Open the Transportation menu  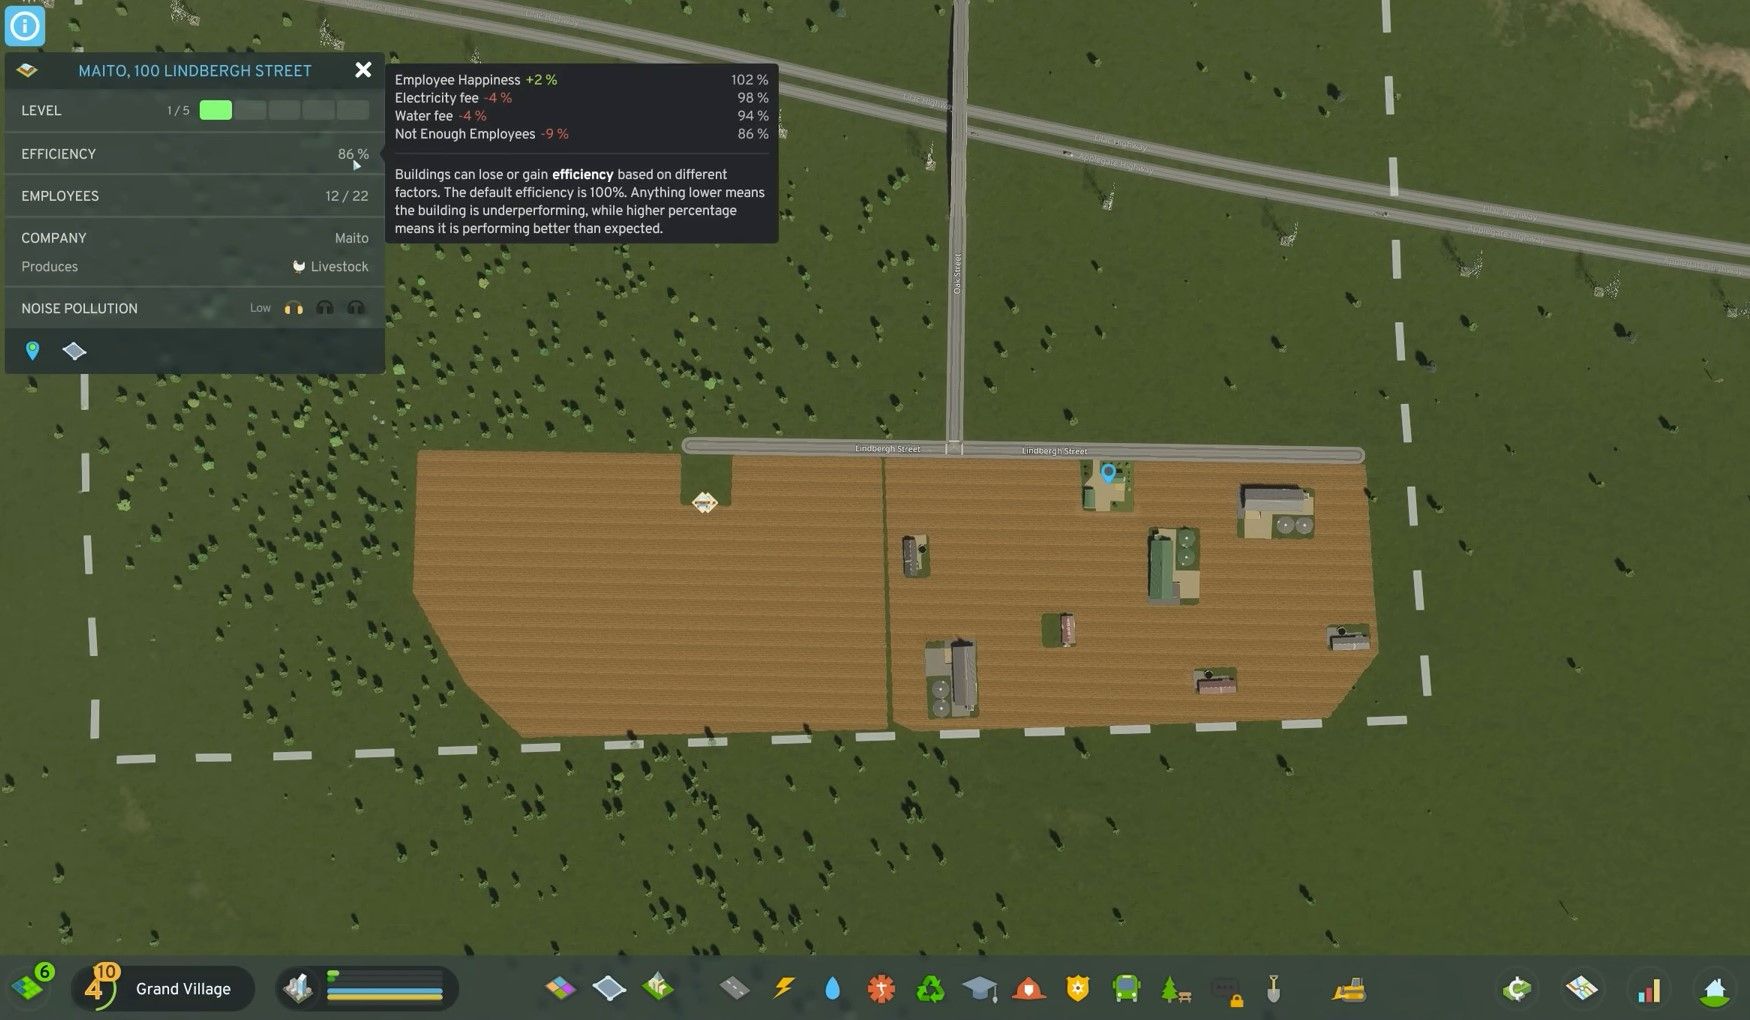[x=1126, y=989]
